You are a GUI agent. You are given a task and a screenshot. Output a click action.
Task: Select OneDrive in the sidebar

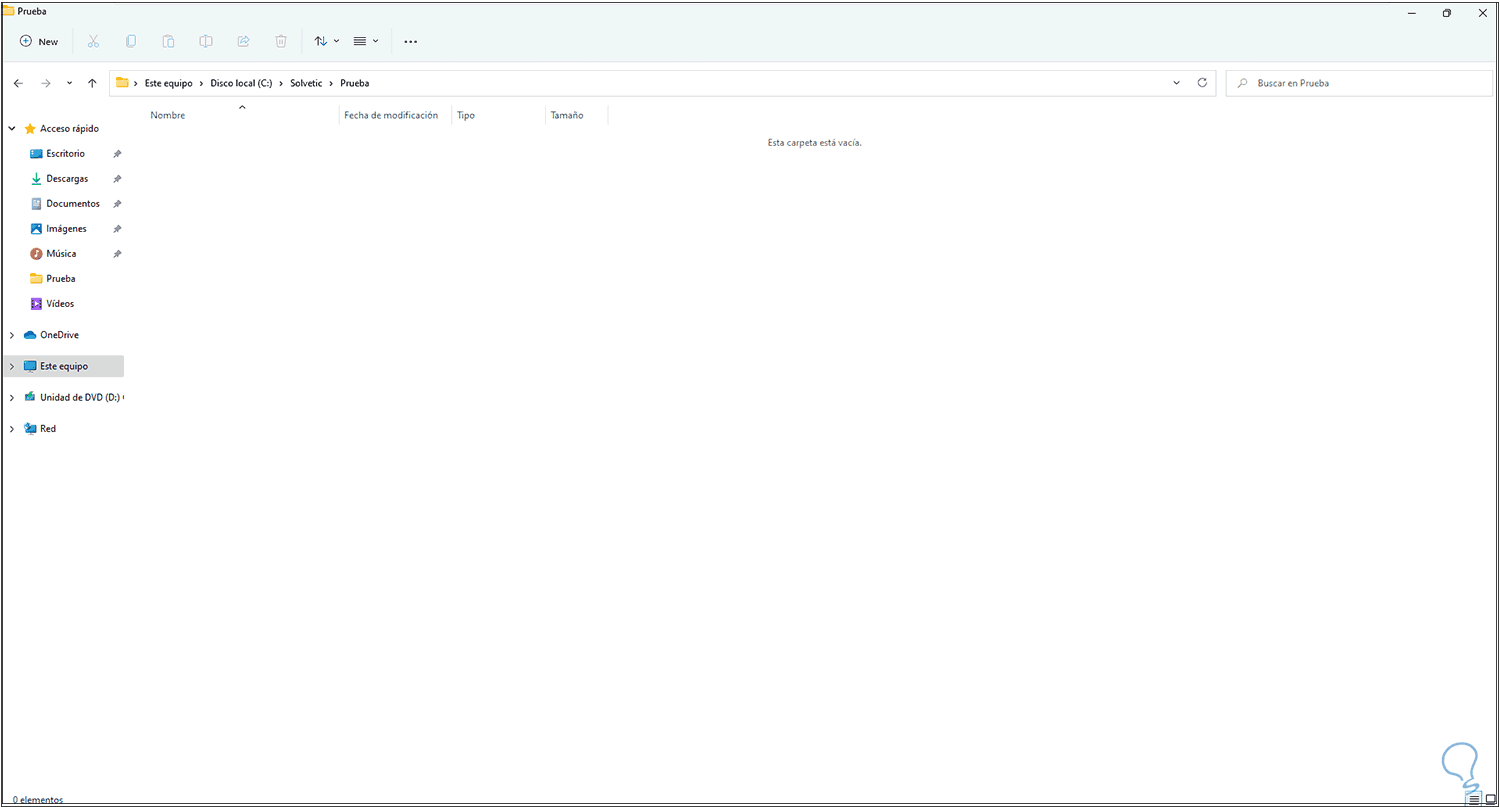tap(59, 335)
